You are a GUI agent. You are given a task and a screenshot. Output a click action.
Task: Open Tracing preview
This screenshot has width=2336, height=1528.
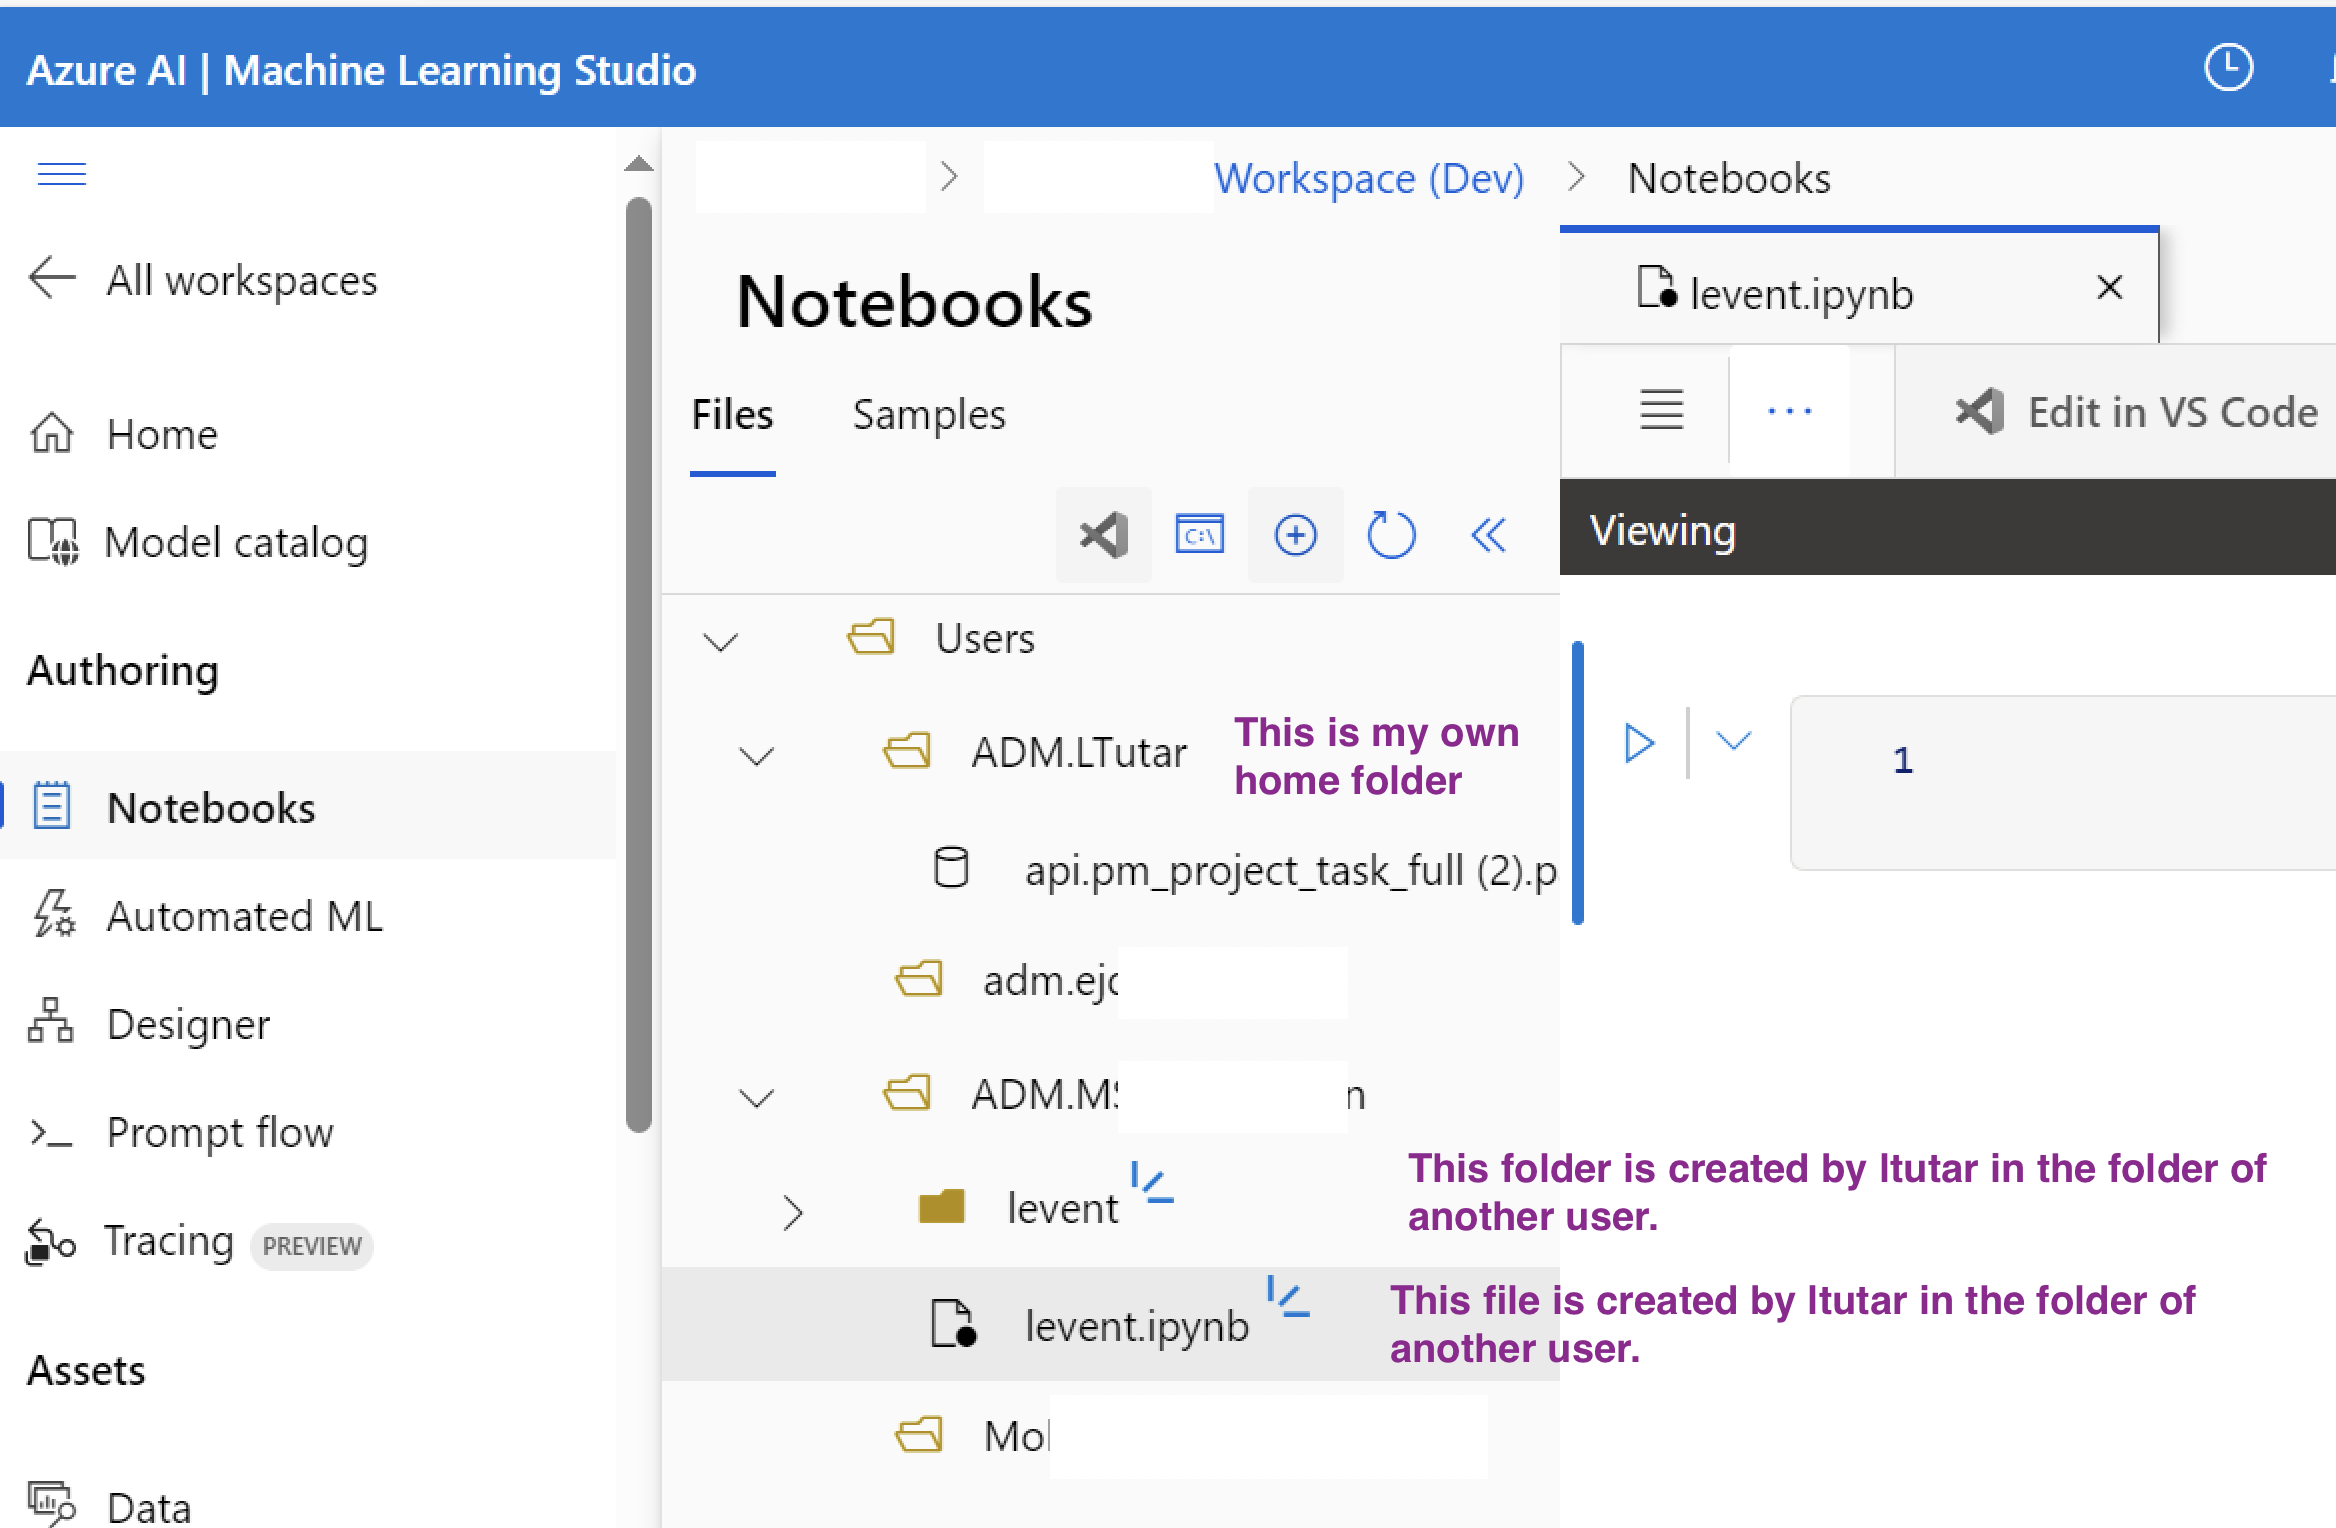[200, 1242]
